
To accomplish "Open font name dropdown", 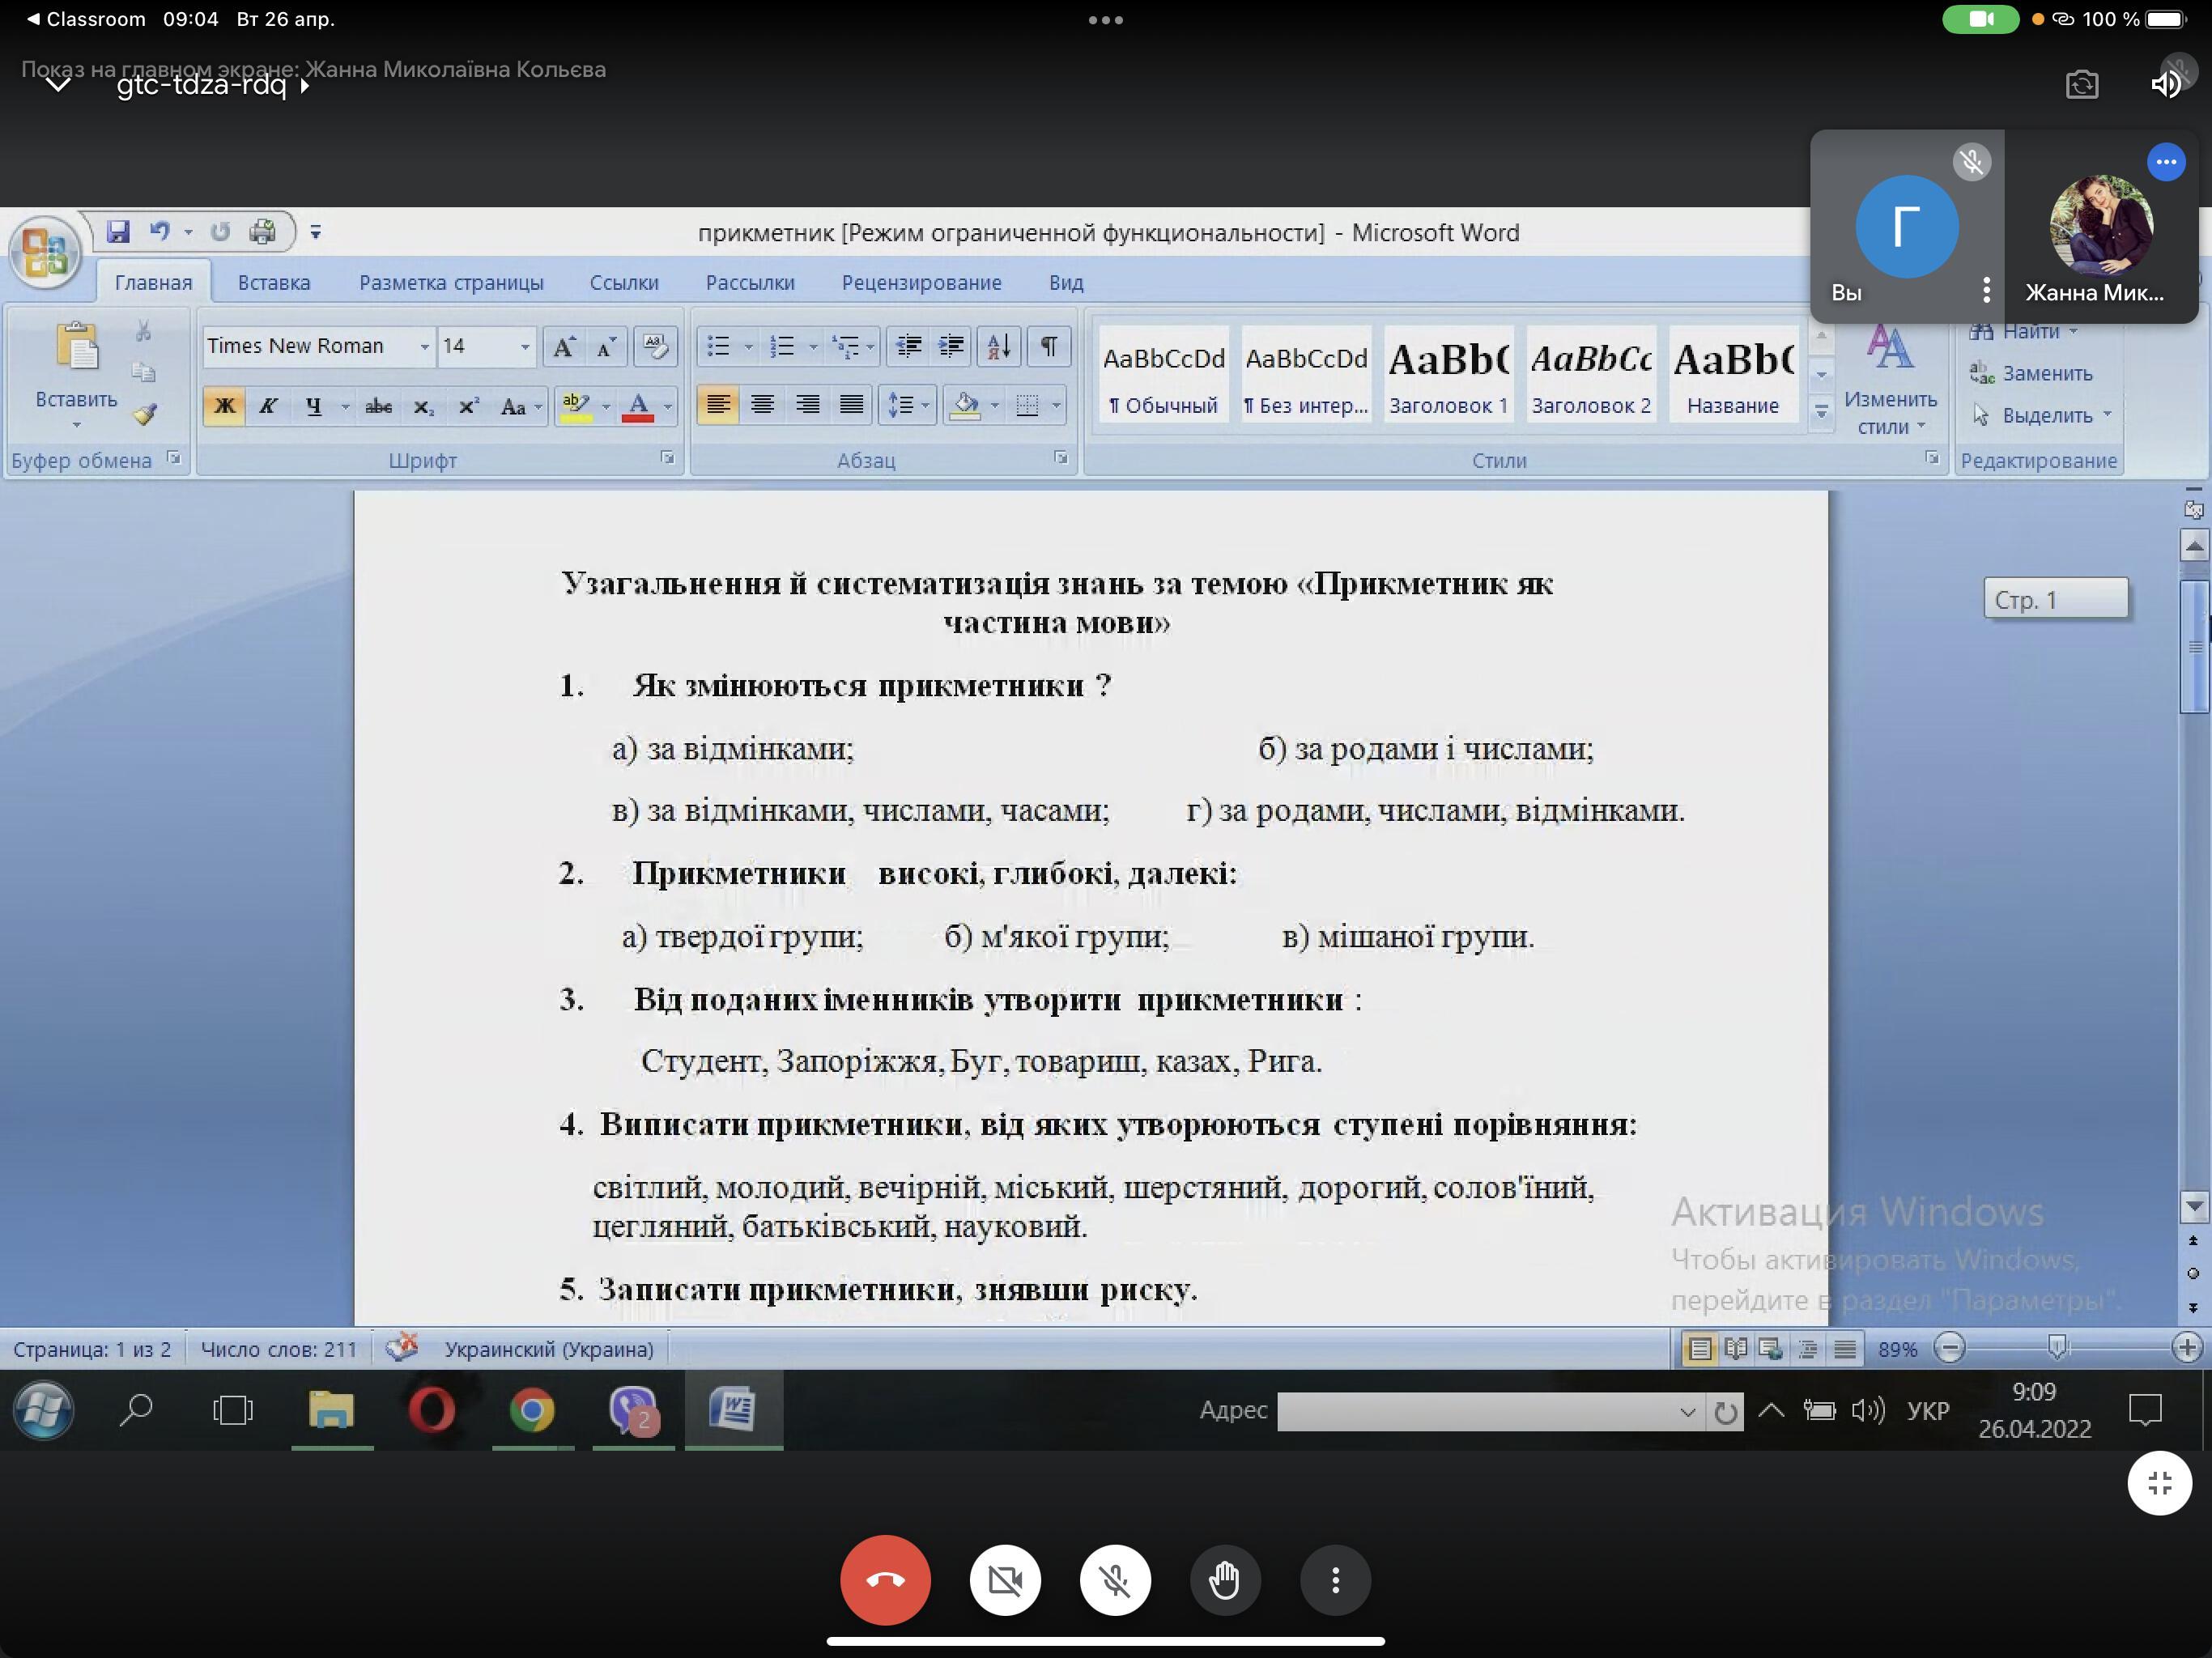I will tap(424, 347).
